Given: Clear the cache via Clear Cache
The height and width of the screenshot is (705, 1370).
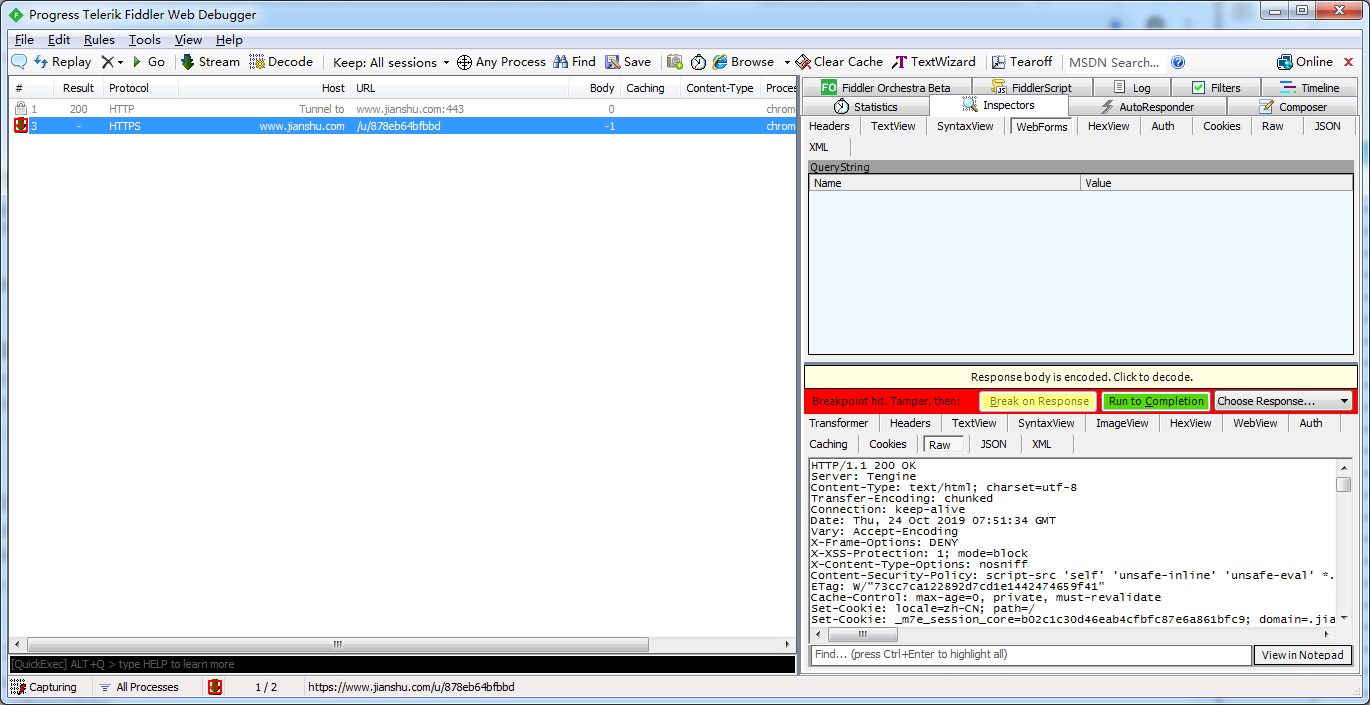Looking at the screenshot, I should 839,62.
